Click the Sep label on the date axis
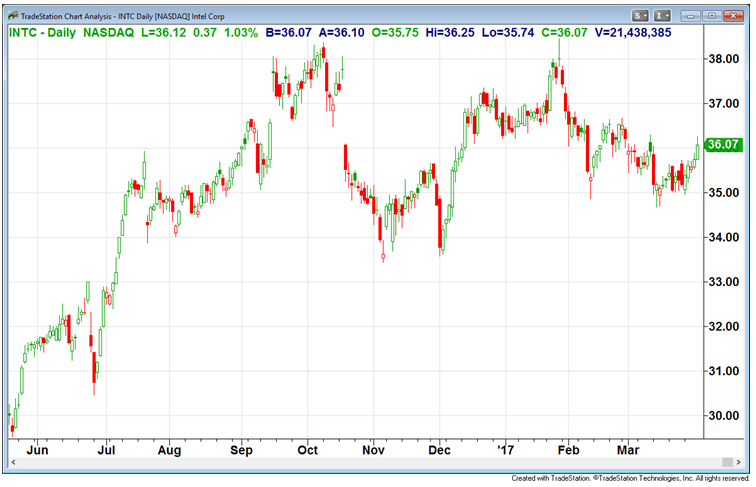This screenshot has height=487, width=756. (241, 450)
